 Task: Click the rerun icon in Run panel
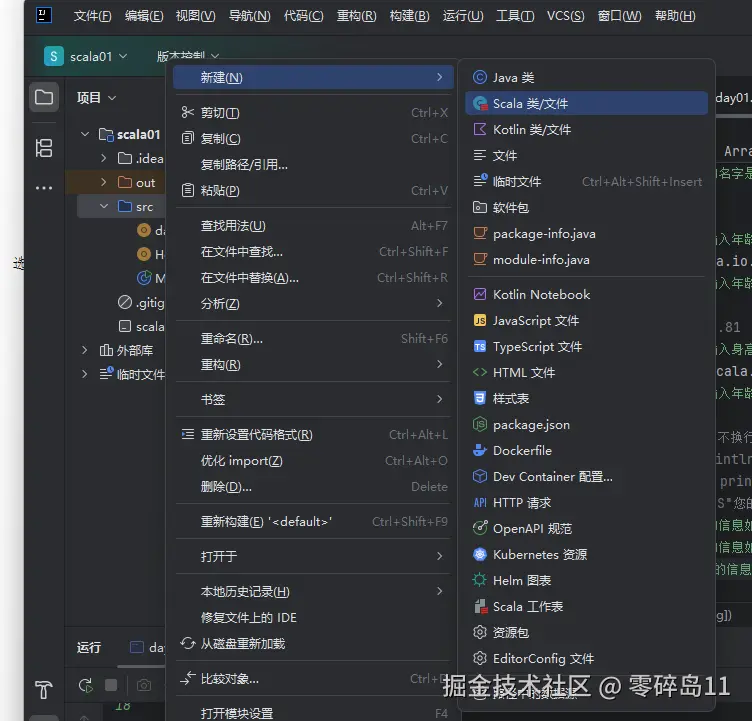[x=86, y=686]
